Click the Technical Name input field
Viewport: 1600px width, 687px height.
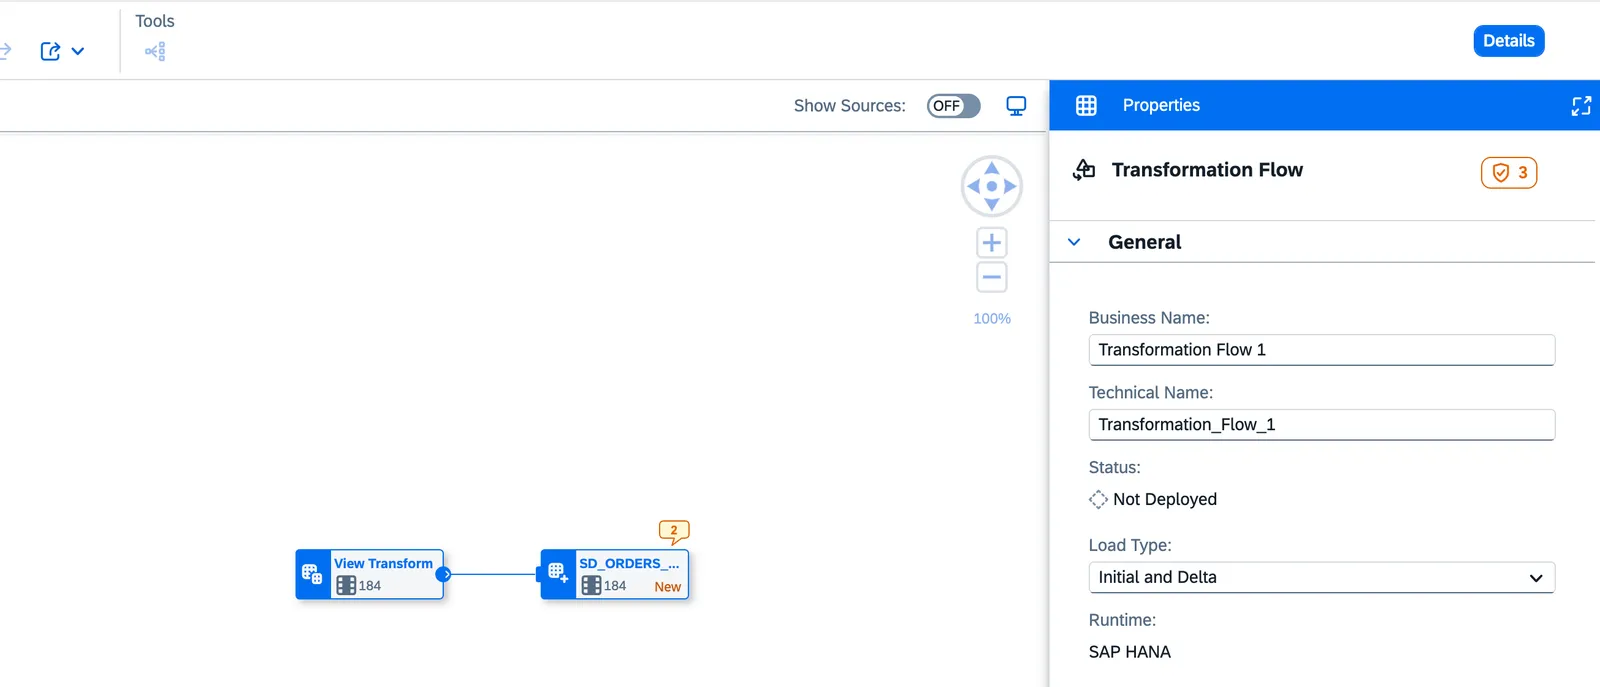(1321, 425)
